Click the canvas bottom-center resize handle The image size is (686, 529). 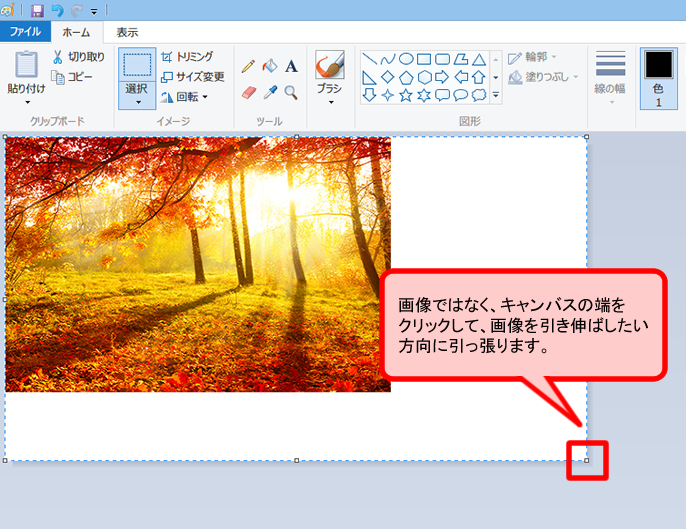coord(297,460)
